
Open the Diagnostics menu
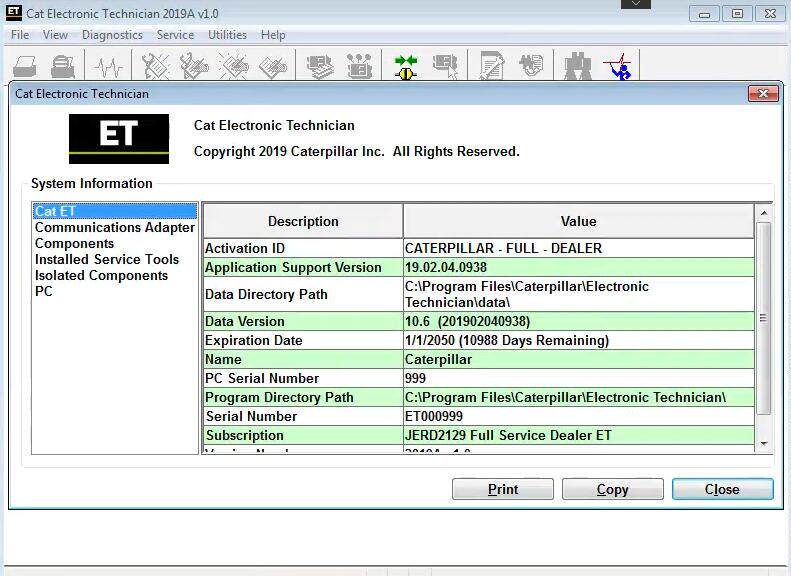tap(112, 35)
